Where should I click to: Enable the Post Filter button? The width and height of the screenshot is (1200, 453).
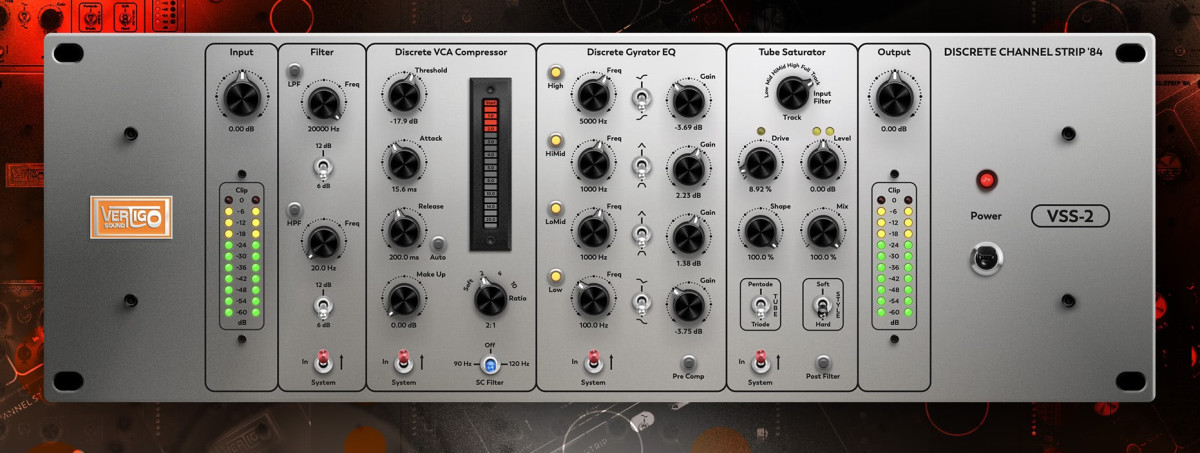(822, 362)
